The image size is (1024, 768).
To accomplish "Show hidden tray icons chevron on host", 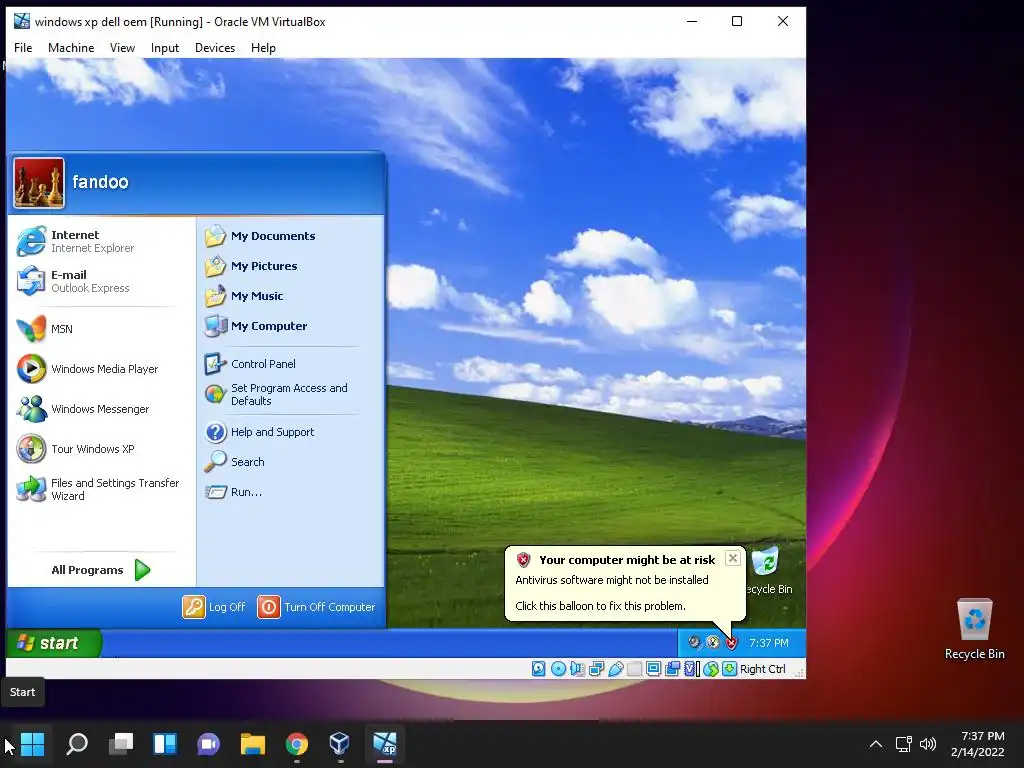I will tap(876, 744).
